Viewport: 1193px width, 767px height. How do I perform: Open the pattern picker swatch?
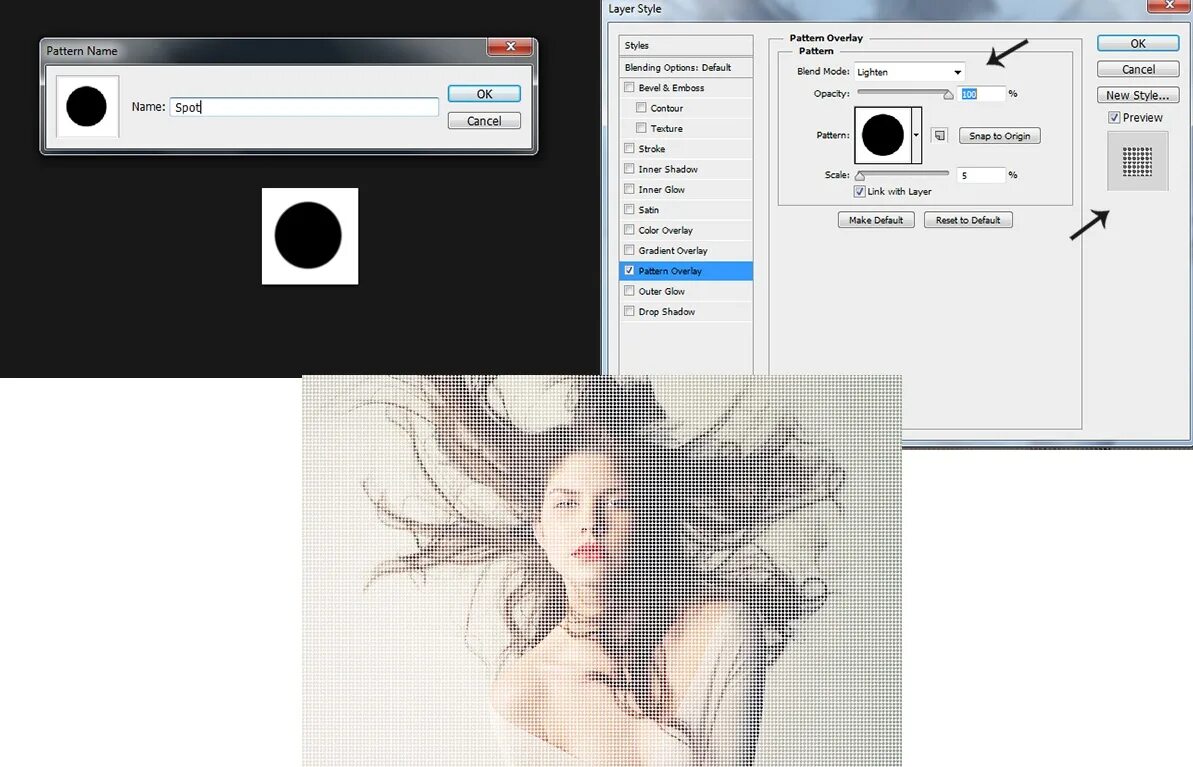(883, 135)
